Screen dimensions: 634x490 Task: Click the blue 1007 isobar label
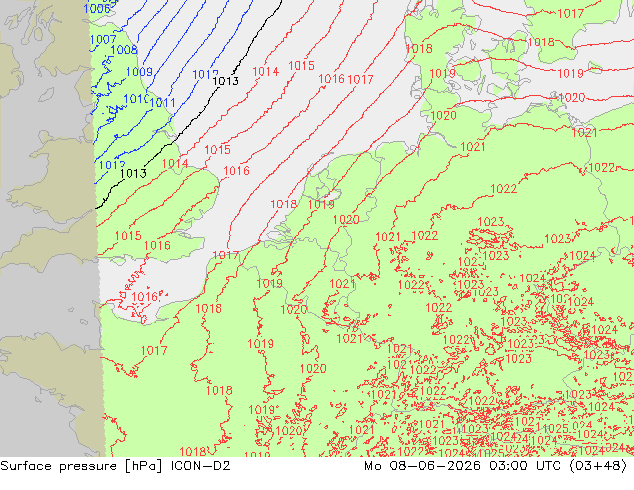click(x=103, y=40)
